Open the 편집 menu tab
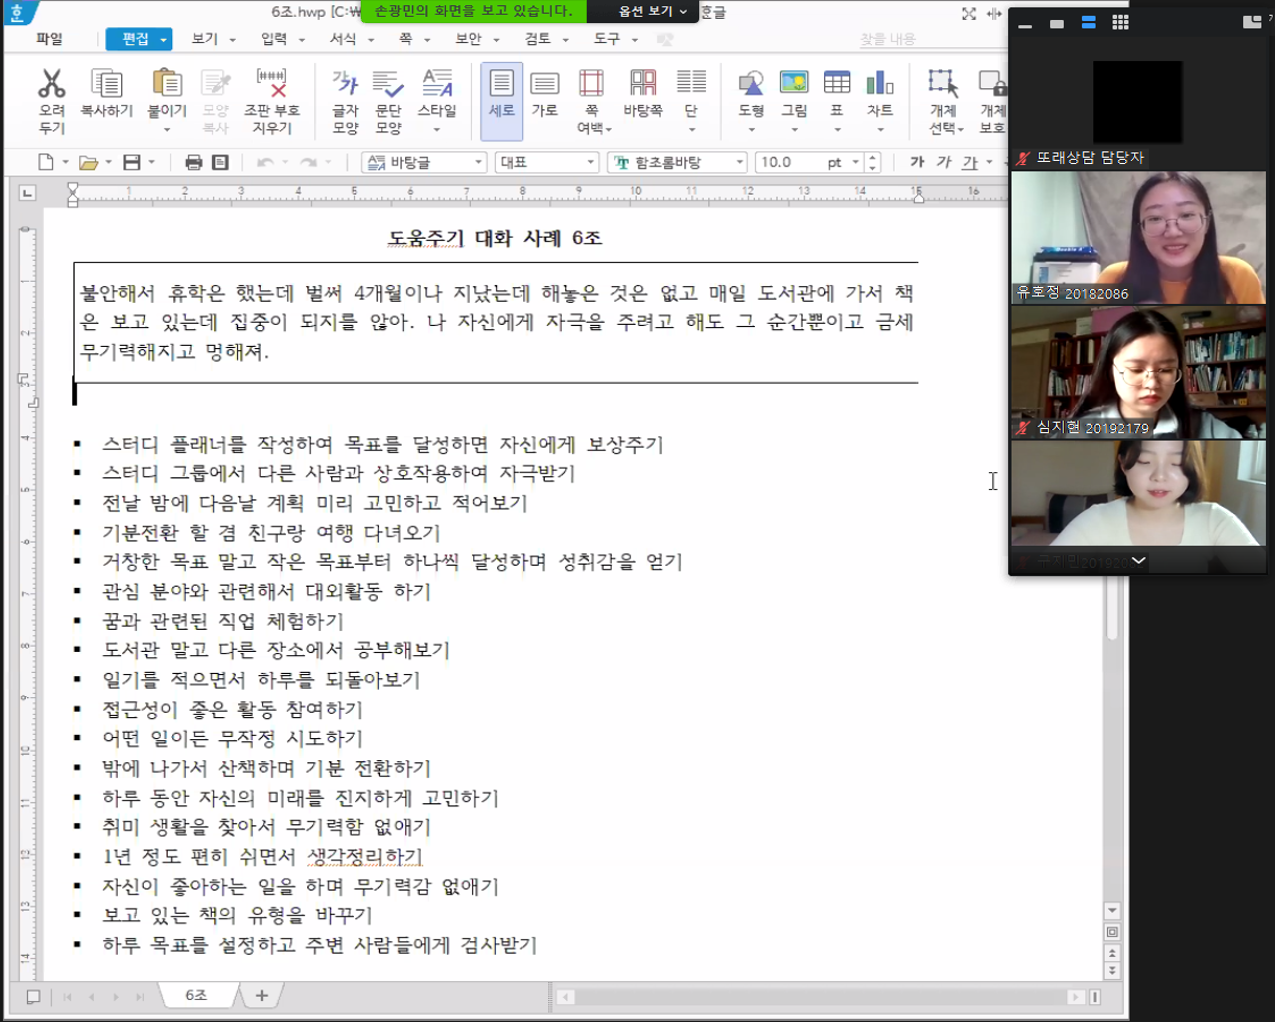 point(138,39)
